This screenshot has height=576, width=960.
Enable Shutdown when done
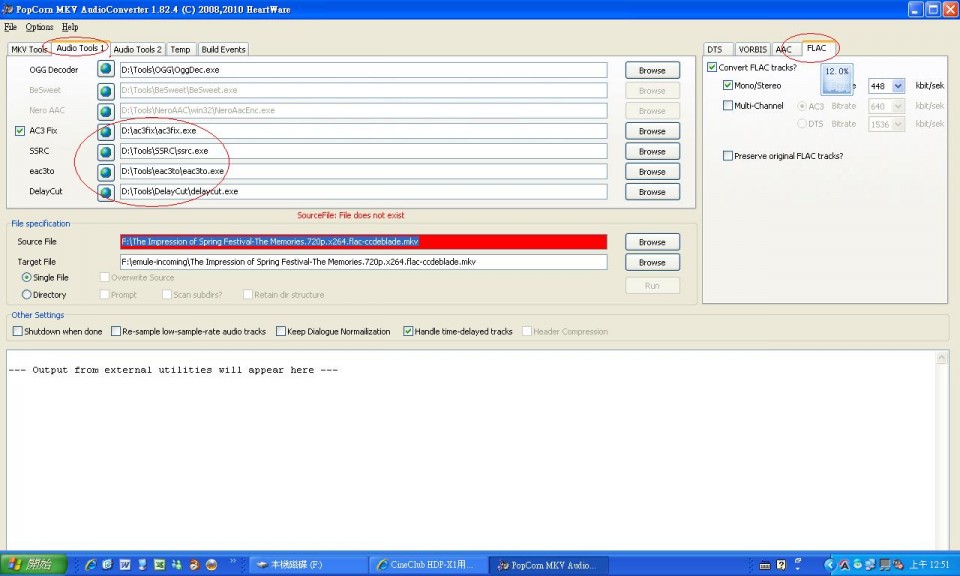pos(18,331)
